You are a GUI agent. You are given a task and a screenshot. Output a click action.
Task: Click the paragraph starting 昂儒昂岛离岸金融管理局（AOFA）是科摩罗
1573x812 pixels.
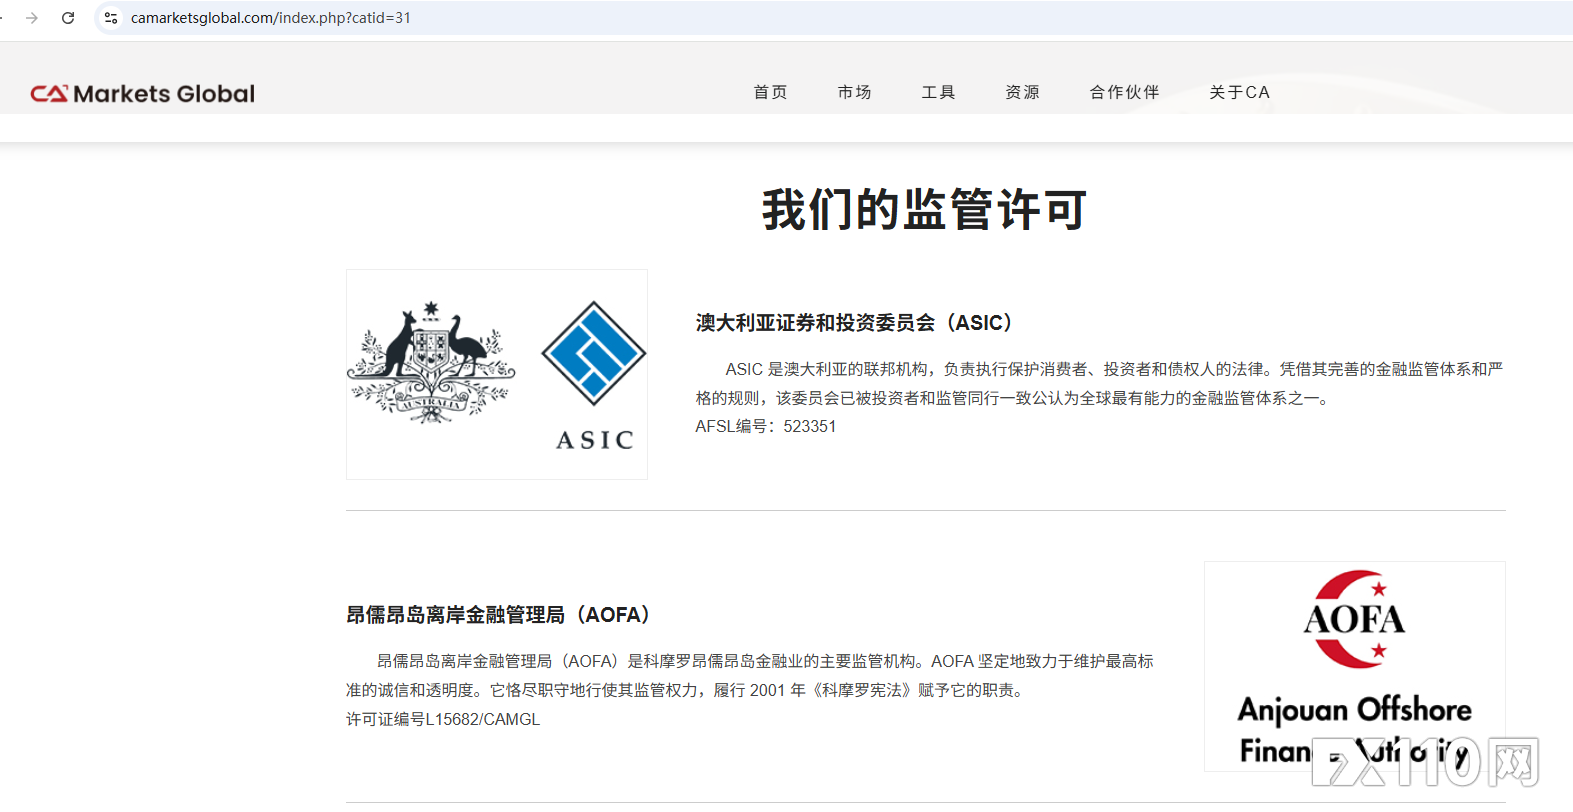coord(750,675)
